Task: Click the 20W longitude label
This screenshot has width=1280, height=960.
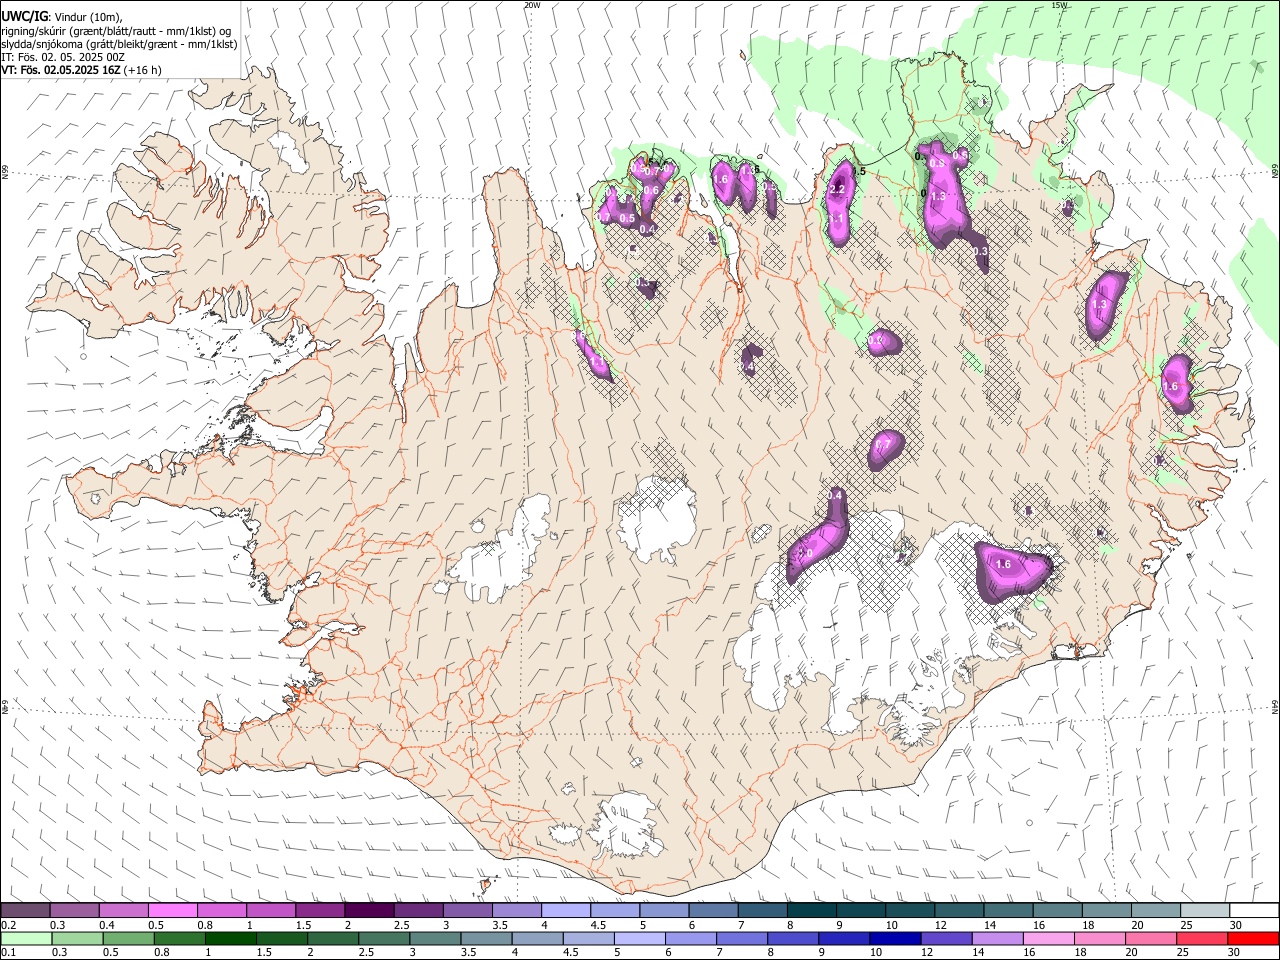Action: pos(532,5)
